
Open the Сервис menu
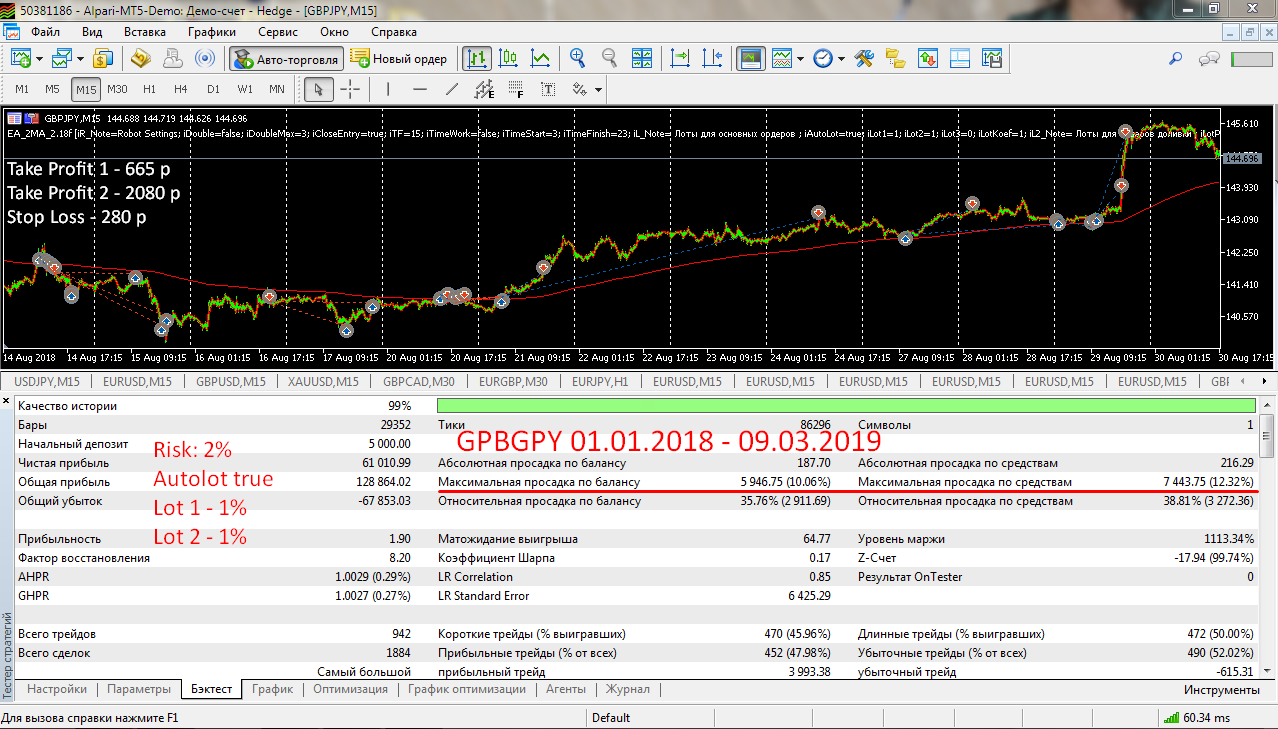tap(278, 31)
